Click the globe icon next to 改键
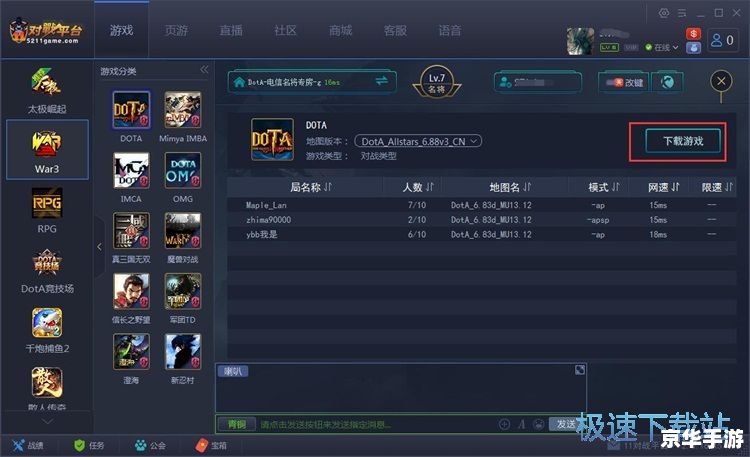Viewport: 750px width, 457px height. pos(667,82)
